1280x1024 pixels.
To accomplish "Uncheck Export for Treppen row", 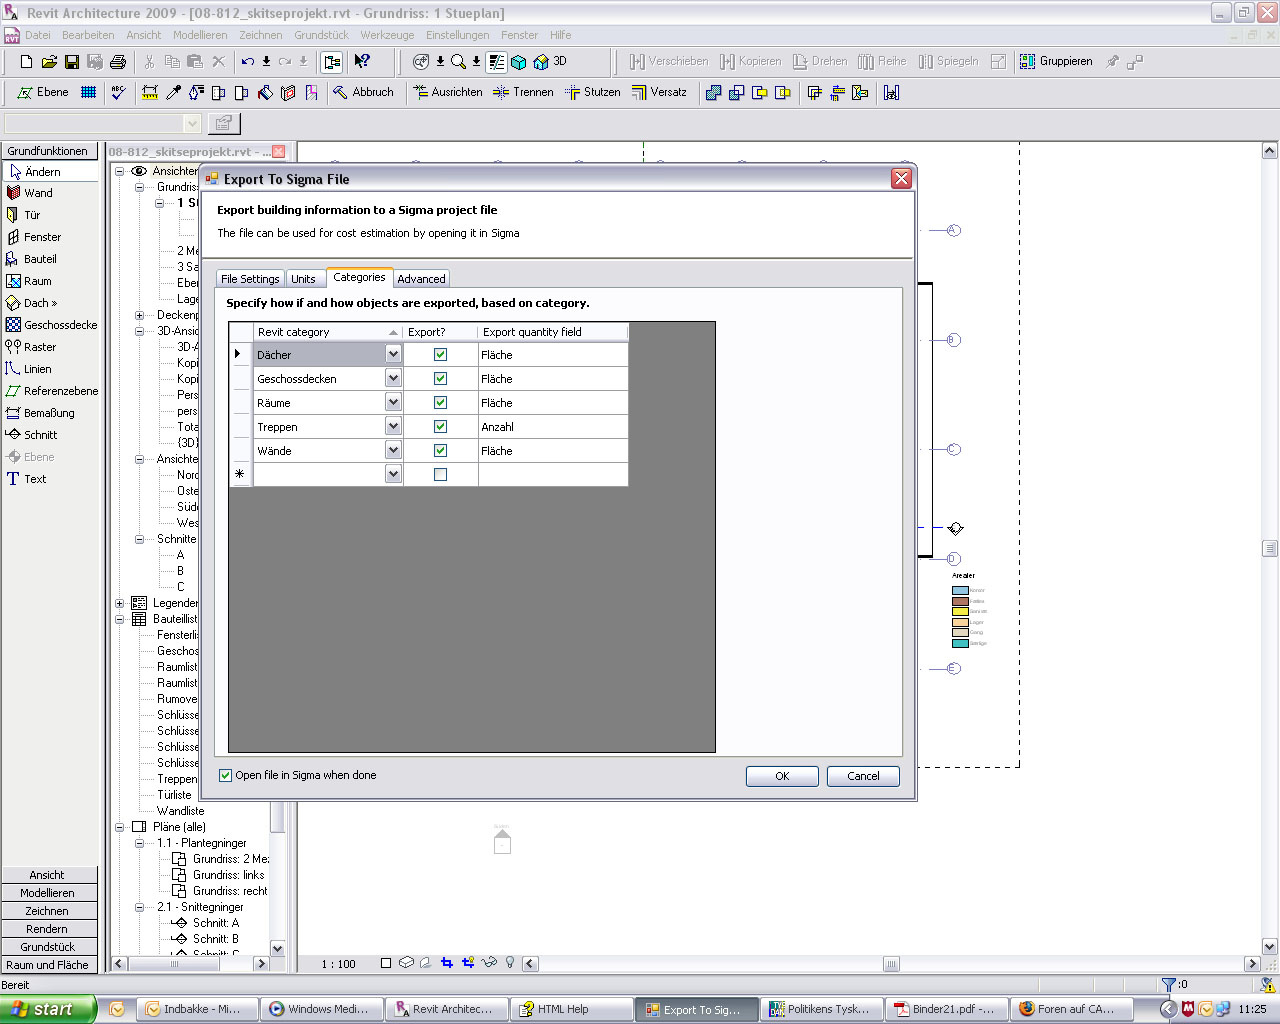I will pos(440,427).
